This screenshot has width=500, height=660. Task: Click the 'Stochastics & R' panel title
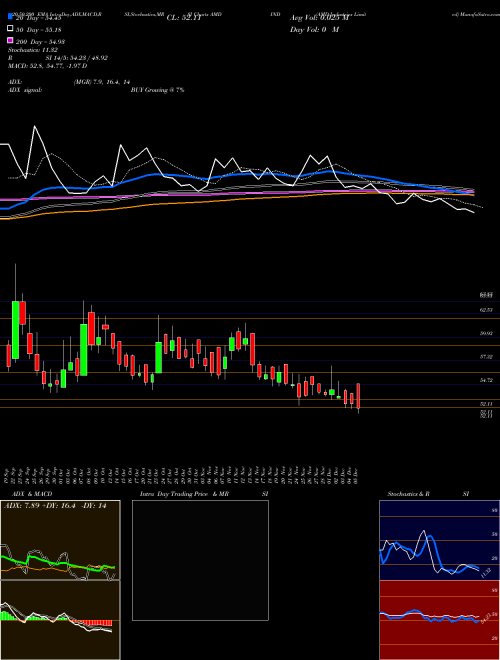[x=408, y=494]
